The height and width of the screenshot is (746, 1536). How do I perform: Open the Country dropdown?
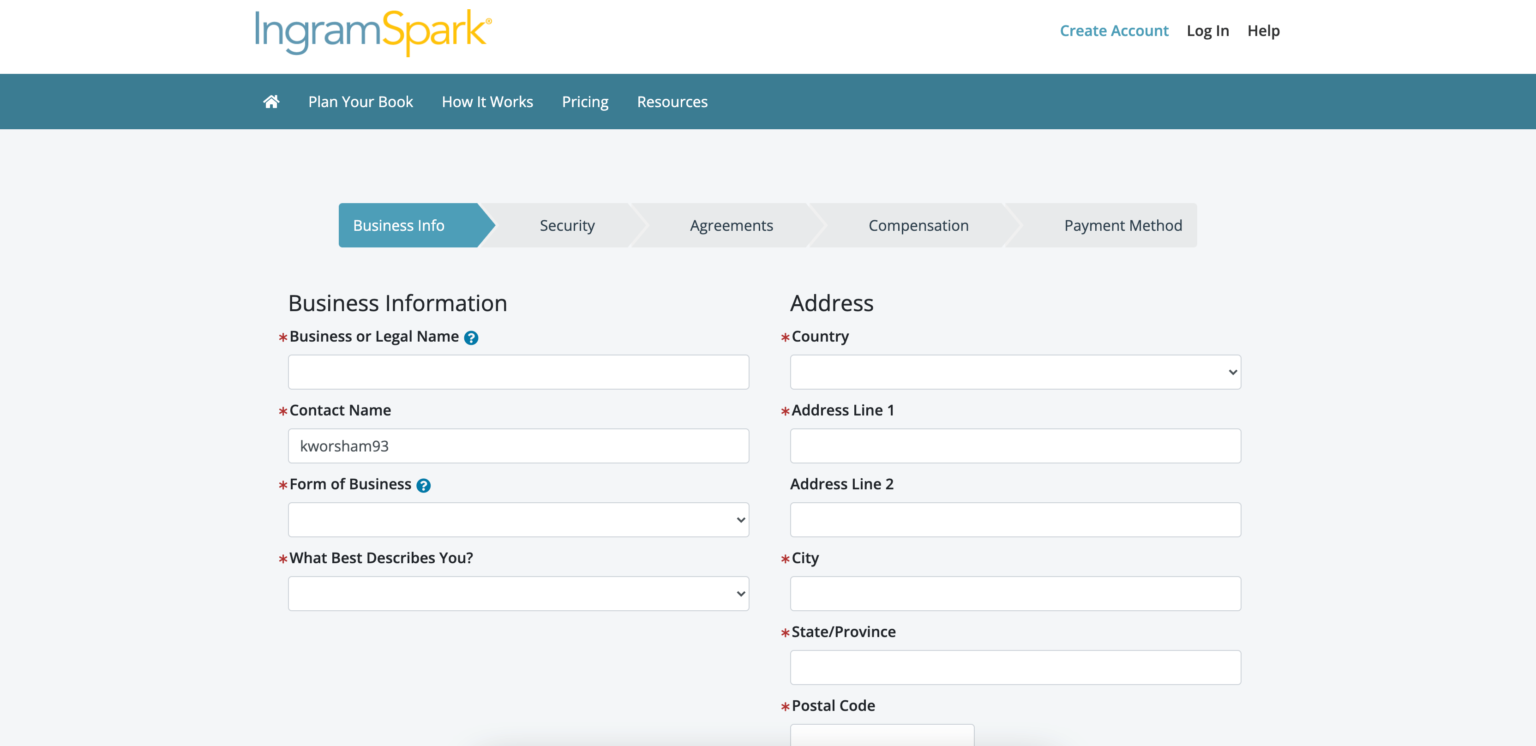[x=1014, y=371]
